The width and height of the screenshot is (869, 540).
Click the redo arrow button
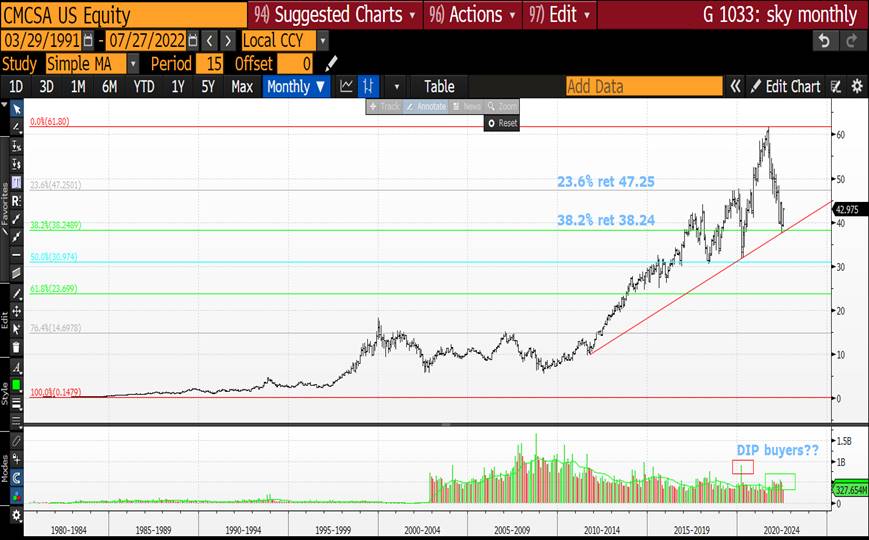click(x=851, y=41)
